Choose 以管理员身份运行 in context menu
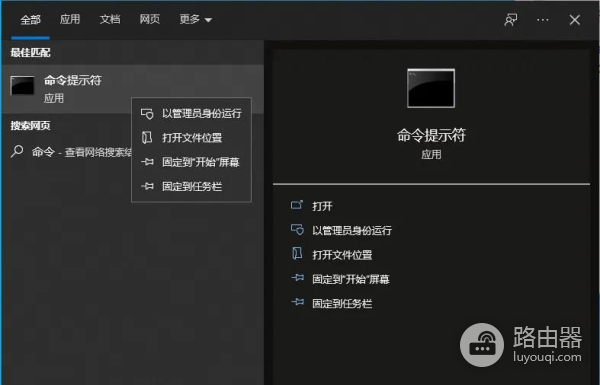 (191, 113)
